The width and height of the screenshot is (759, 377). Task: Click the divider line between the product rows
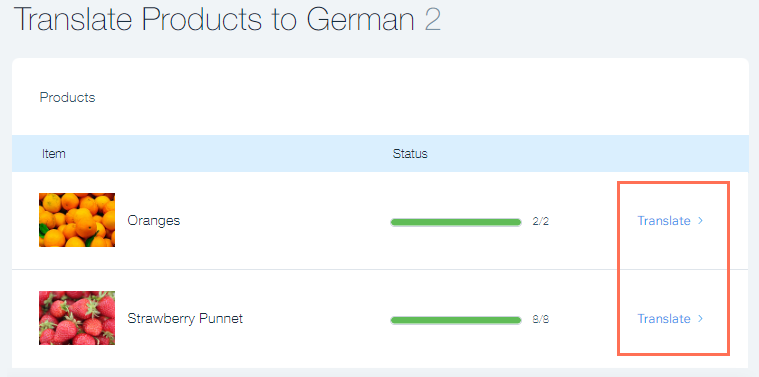380,269
